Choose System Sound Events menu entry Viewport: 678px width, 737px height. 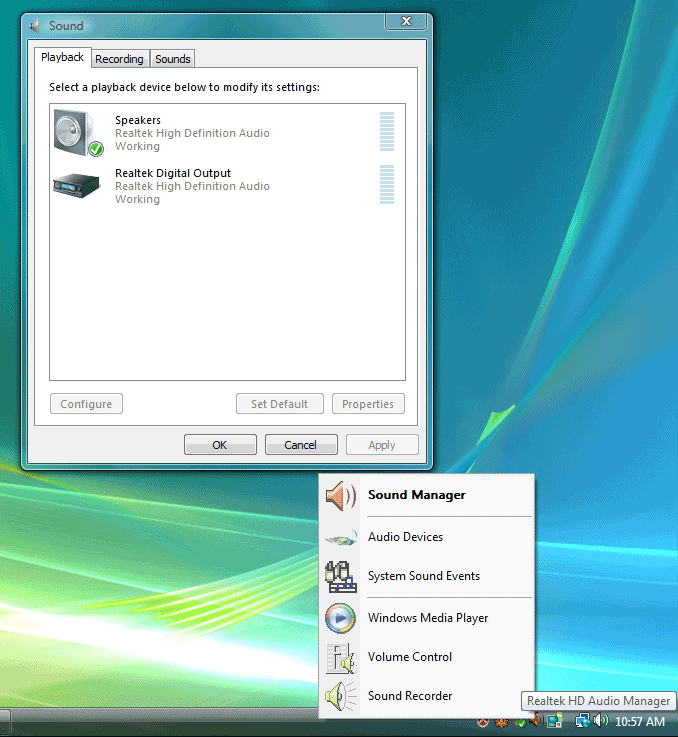pyautogui.click(x=426, y=576)
